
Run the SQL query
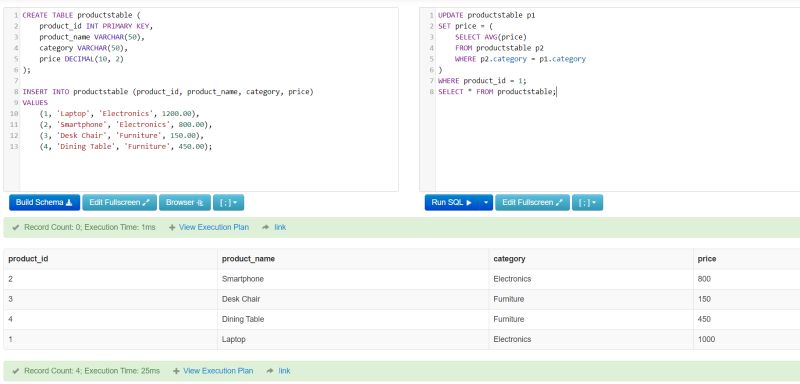tap(452, 202)
